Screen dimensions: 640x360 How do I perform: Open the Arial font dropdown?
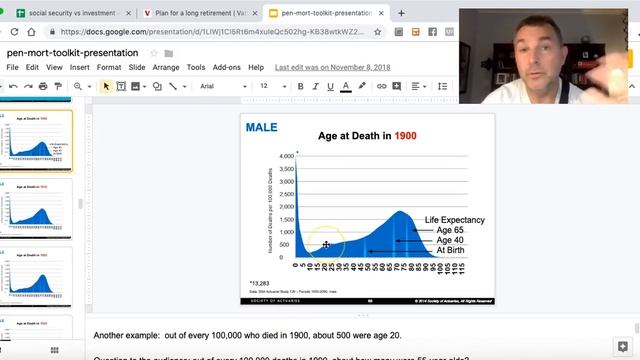point(223,86)
